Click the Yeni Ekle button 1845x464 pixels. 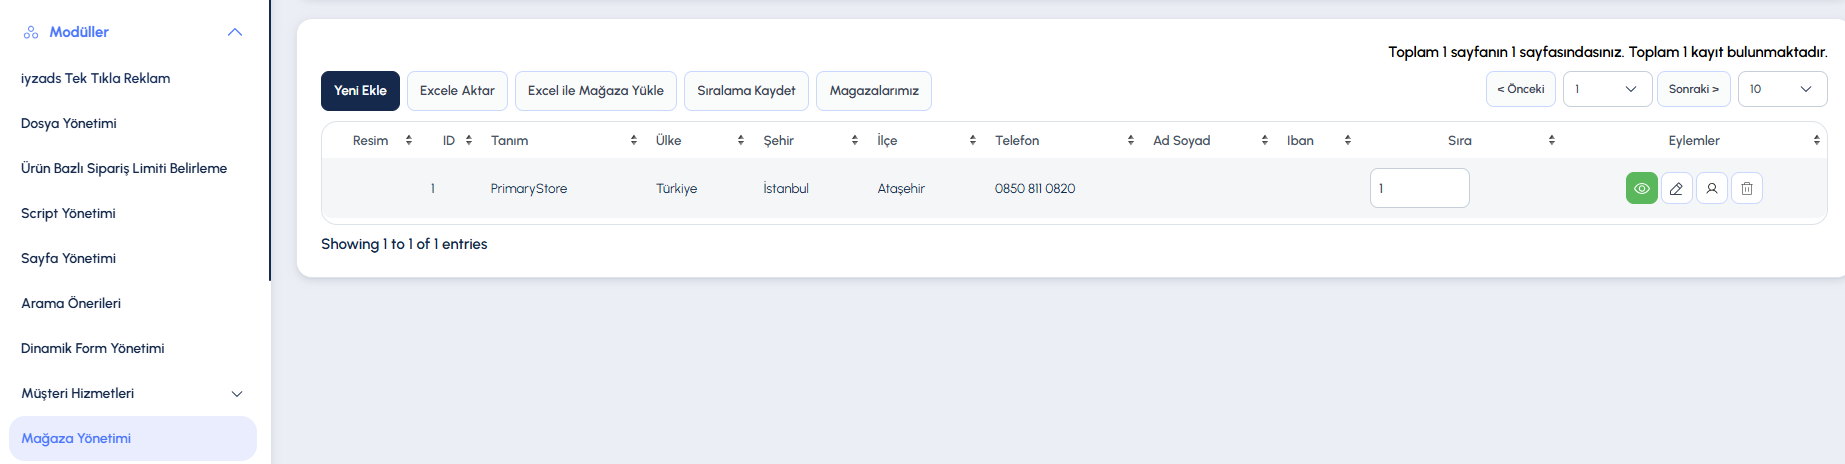point(360,90)
